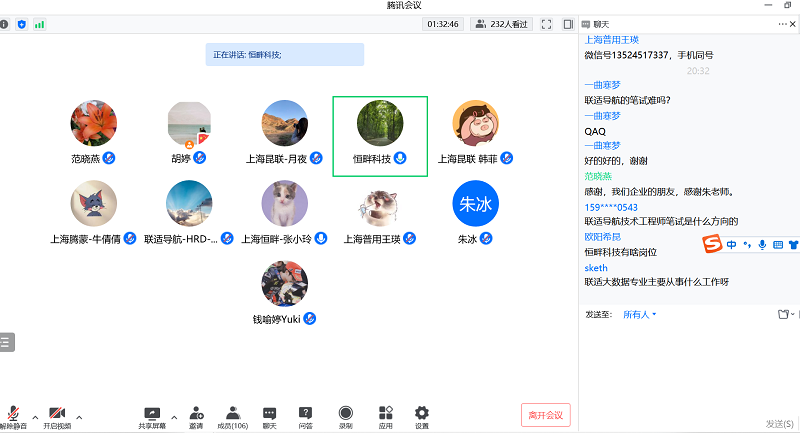The width and height of the screenshot is (800, 433).
Task: Click the 共享屏幕 share screen icon
Action: (153, 413)
